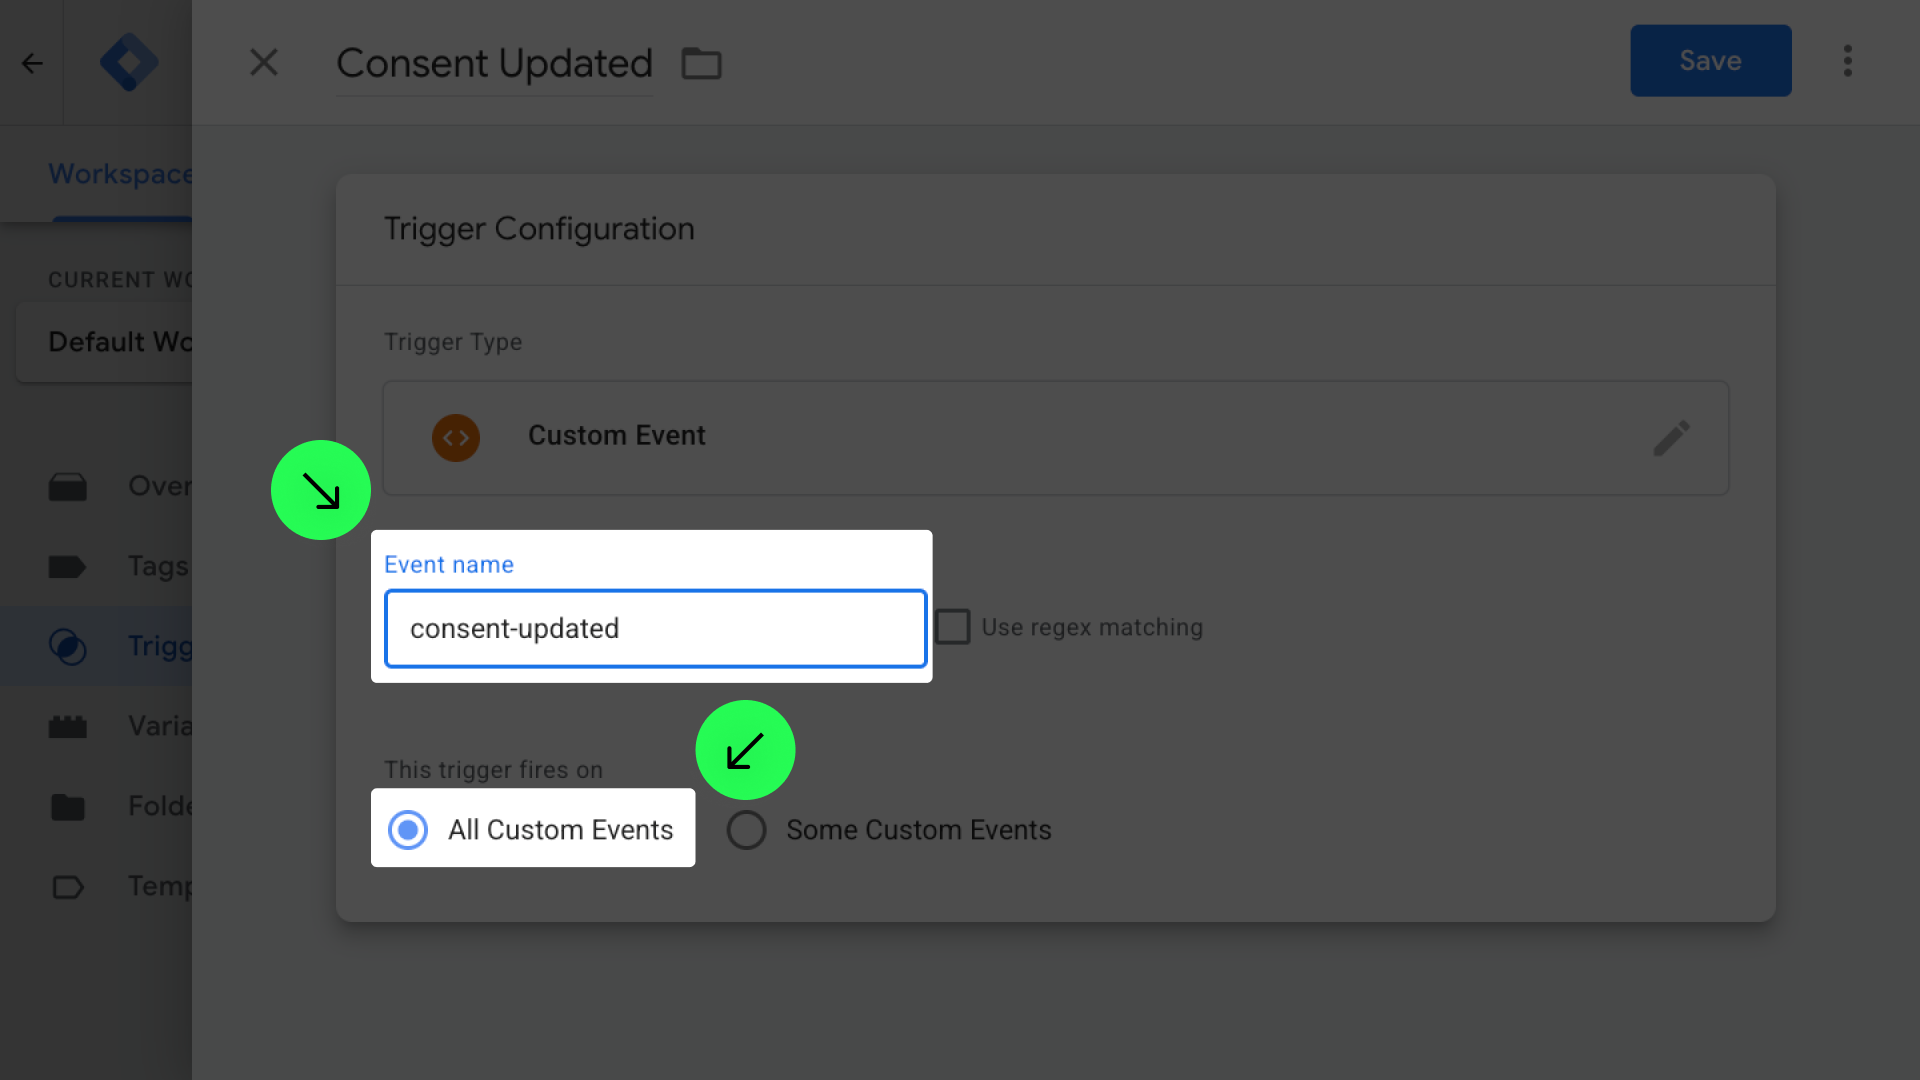Click the Tag Manager logo

point(128,62)
